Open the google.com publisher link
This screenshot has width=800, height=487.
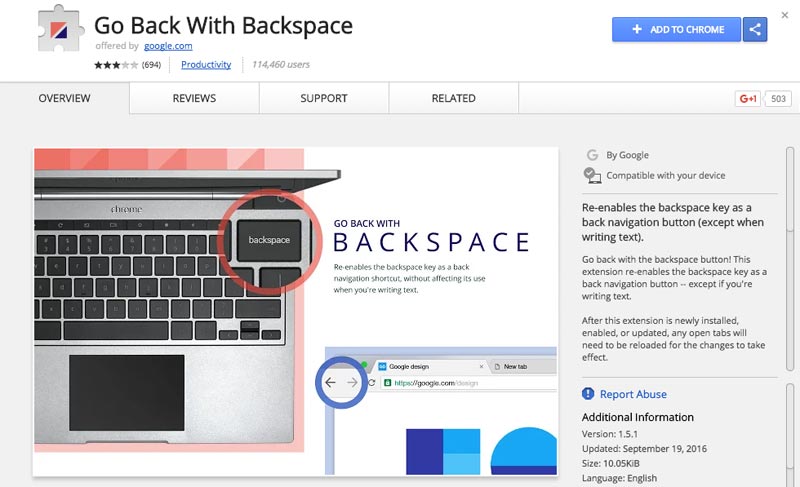click(168, 46)
